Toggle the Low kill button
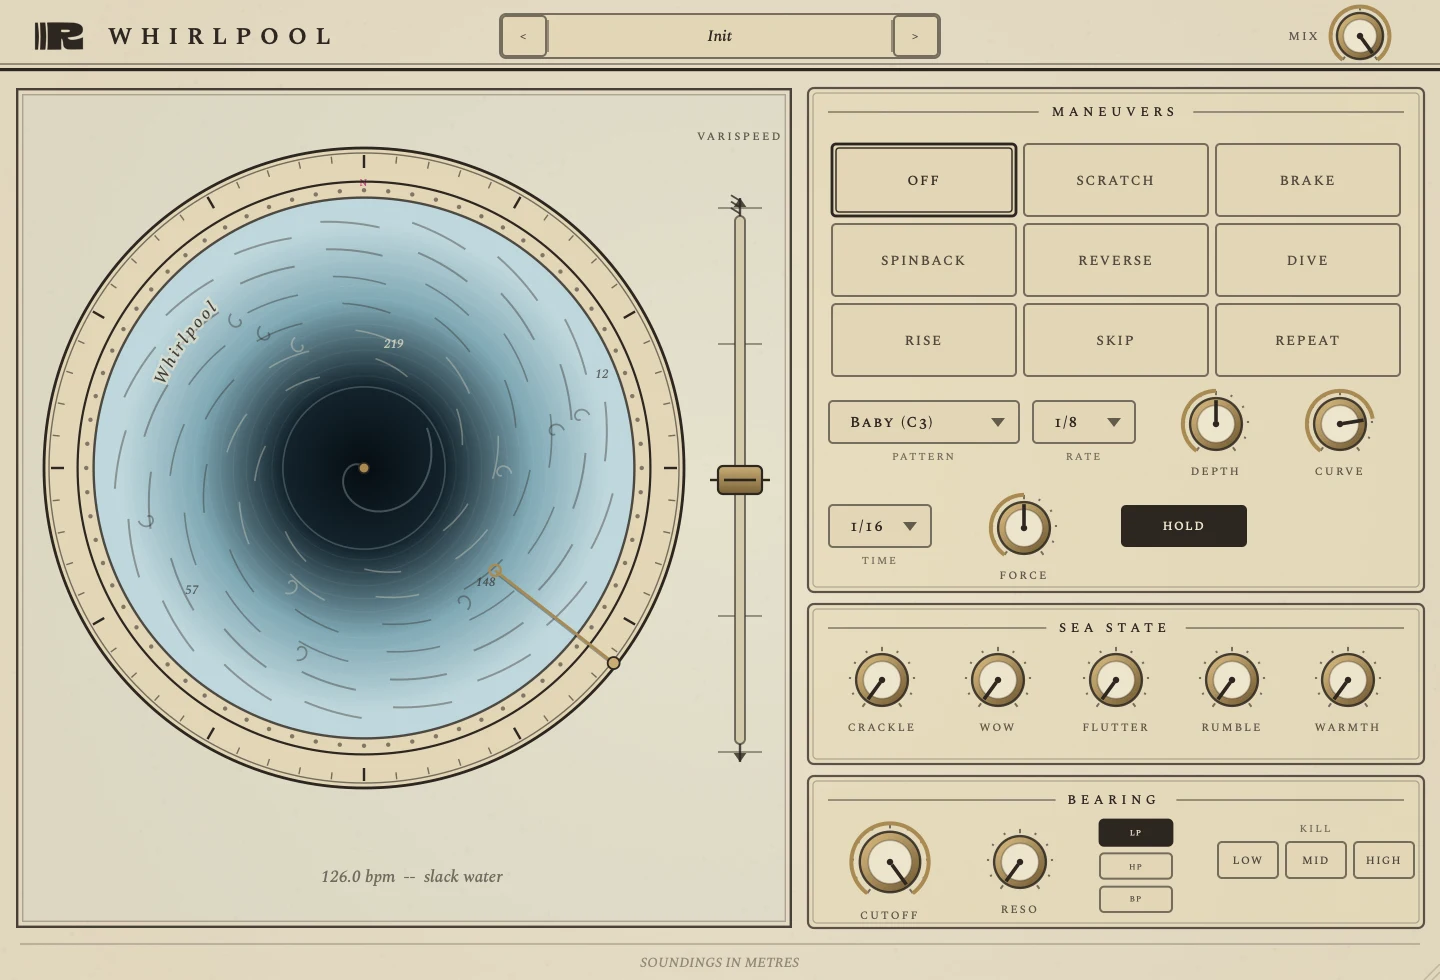The height and width of the screenshot is (980, 1440). [x=1248, y=860]
